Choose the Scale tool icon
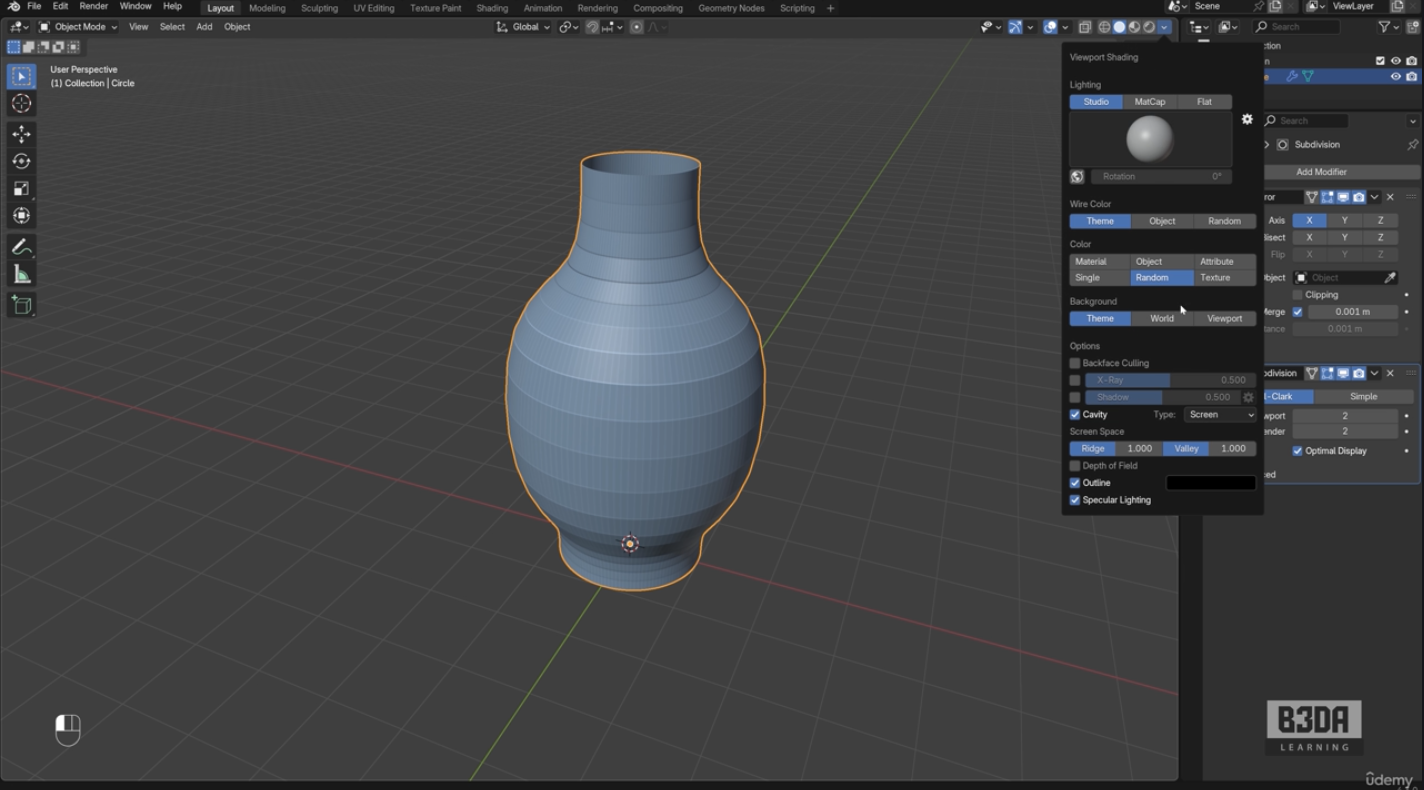1424x790 pixels. [21, 188]
